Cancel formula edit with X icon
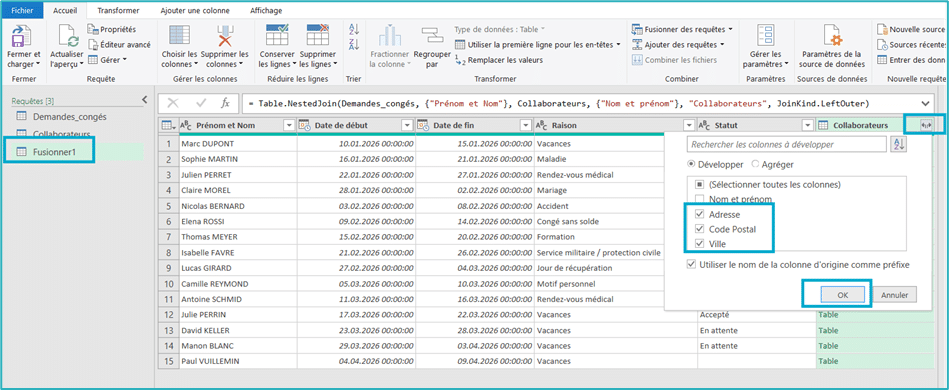949x390 pixels. click(172, 103)
